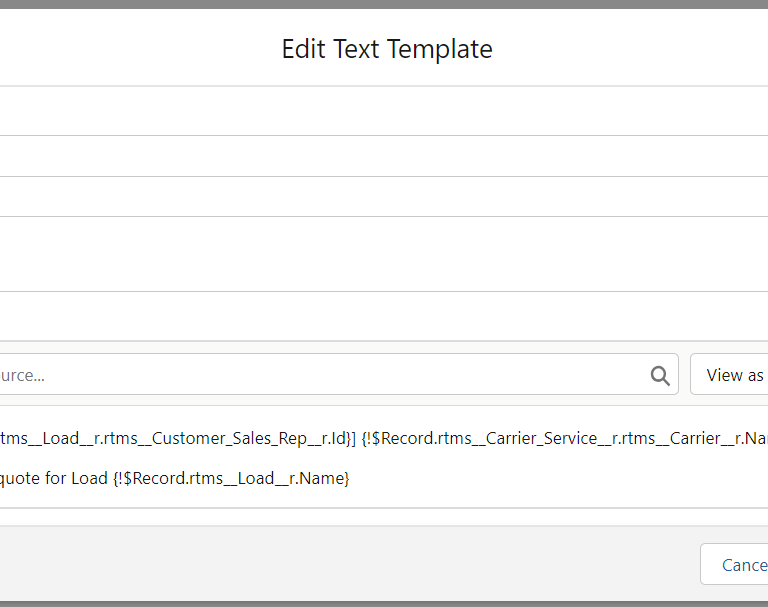768x607 pixels.
Task: Click the "urce..." placeholder text in search box
Action: (22, 375)
